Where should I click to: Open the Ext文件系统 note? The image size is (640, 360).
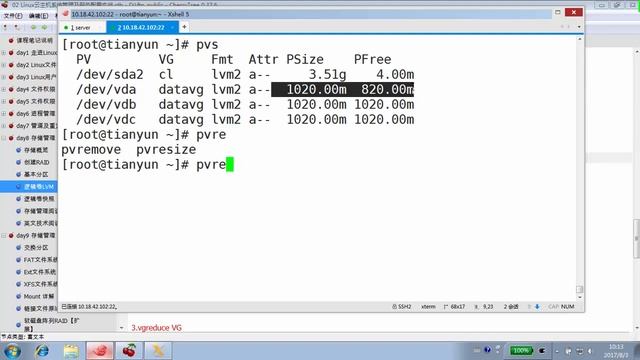pyautogui.click(x=40, y=272)
